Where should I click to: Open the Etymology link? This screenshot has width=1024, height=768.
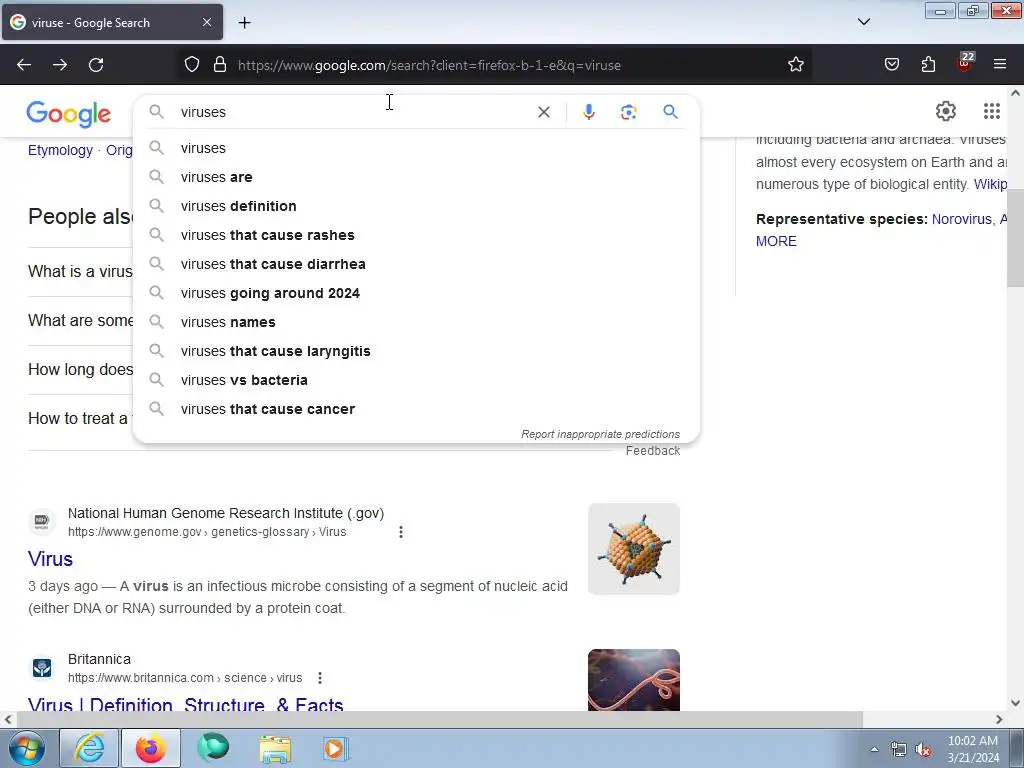point(60,150)
